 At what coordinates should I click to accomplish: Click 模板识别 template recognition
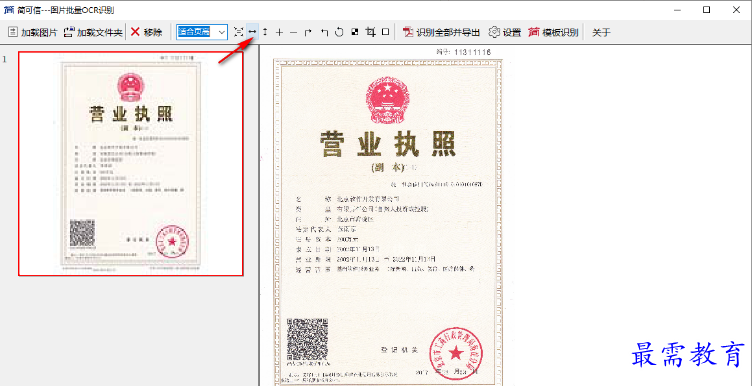553,32
